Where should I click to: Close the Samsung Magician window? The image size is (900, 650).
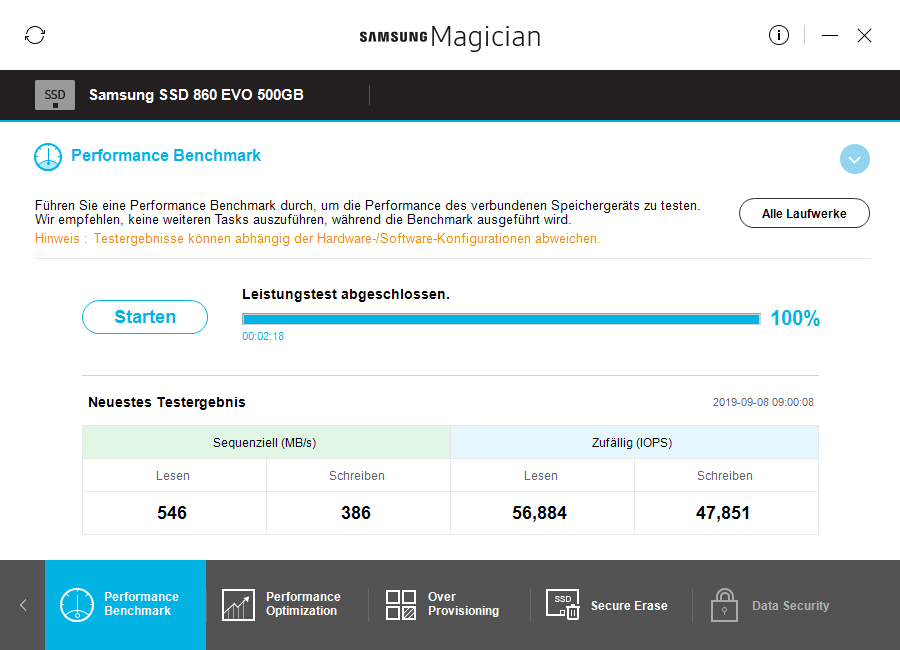(x=864, y=36)
